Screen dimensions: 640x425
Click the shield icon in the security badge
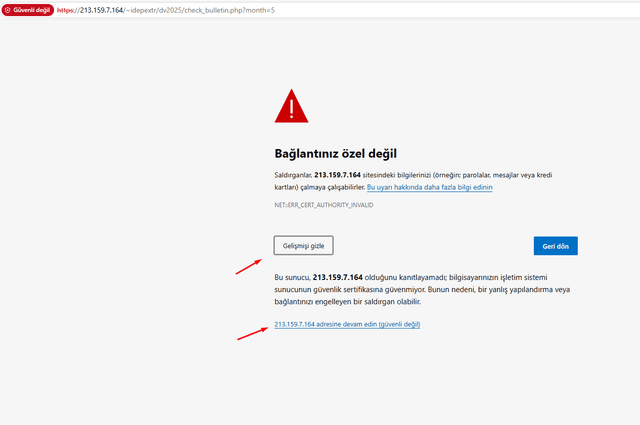click(7, 10)
